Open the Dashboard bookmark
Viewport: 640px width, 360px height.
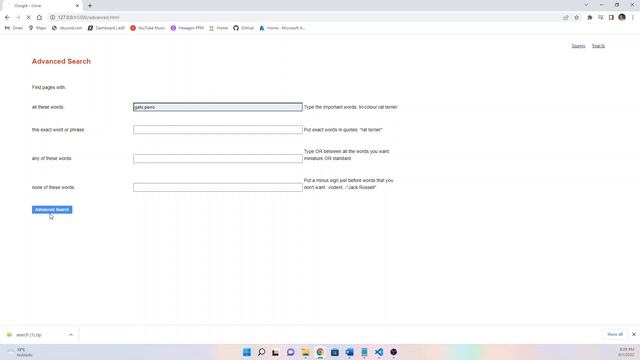[x=106, y=28]
